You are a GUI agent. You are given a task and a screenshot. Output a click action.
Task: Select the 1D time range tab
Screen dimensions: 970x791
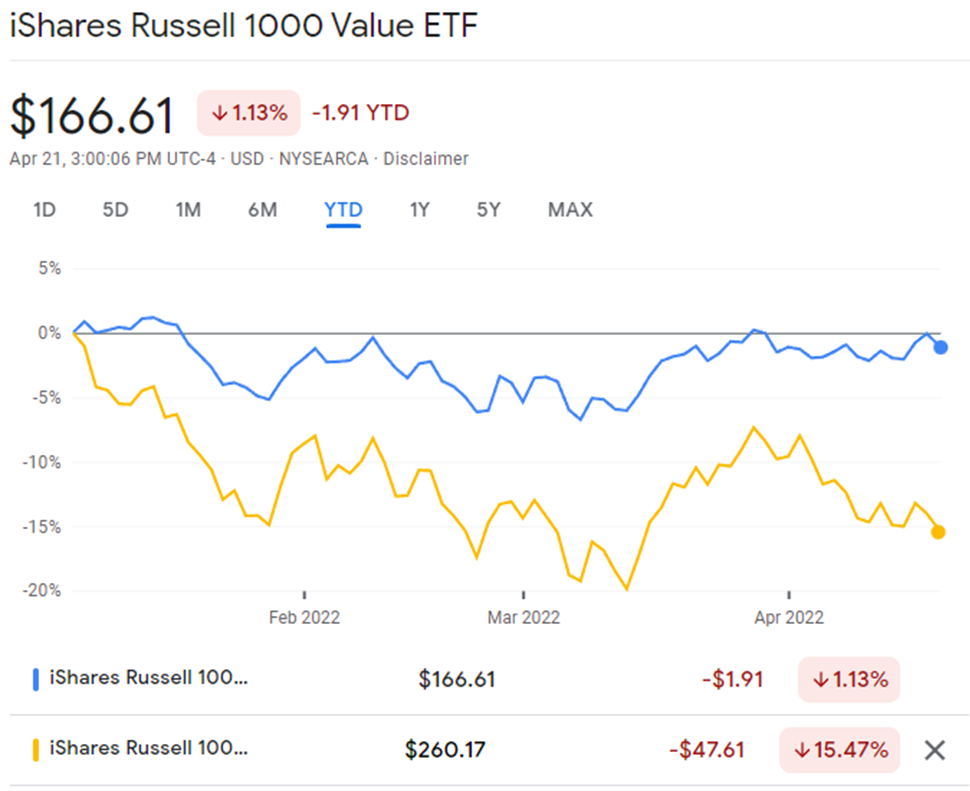44,210
